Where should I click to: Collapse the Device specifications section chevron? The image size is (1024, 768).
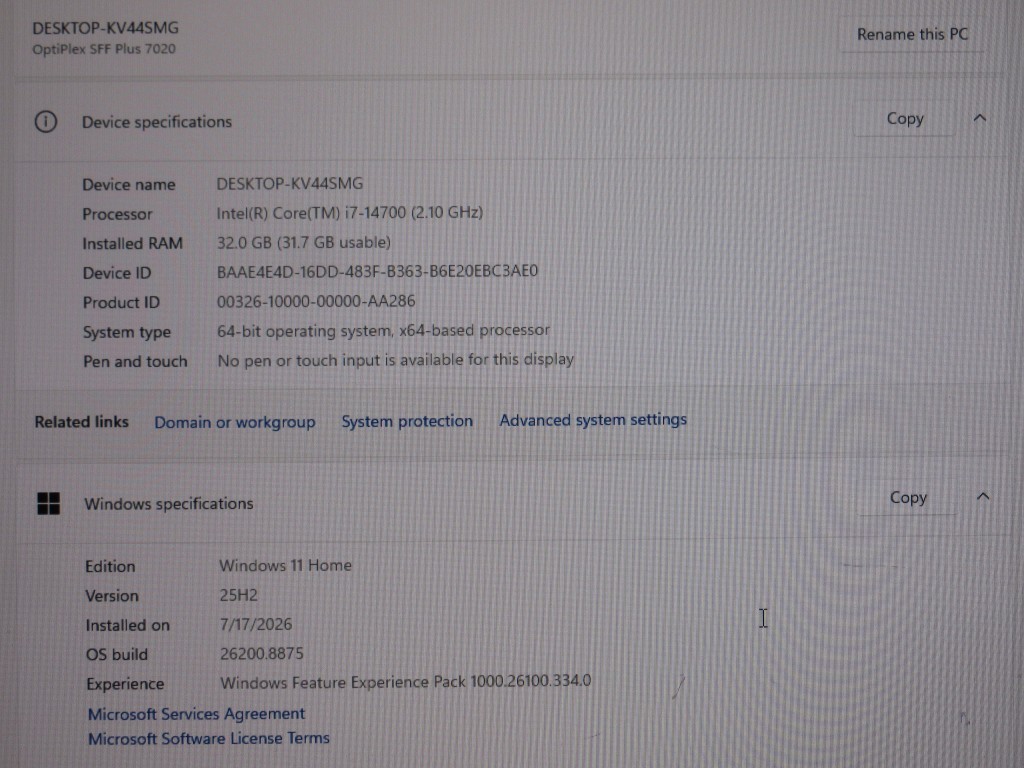point(980,118)
